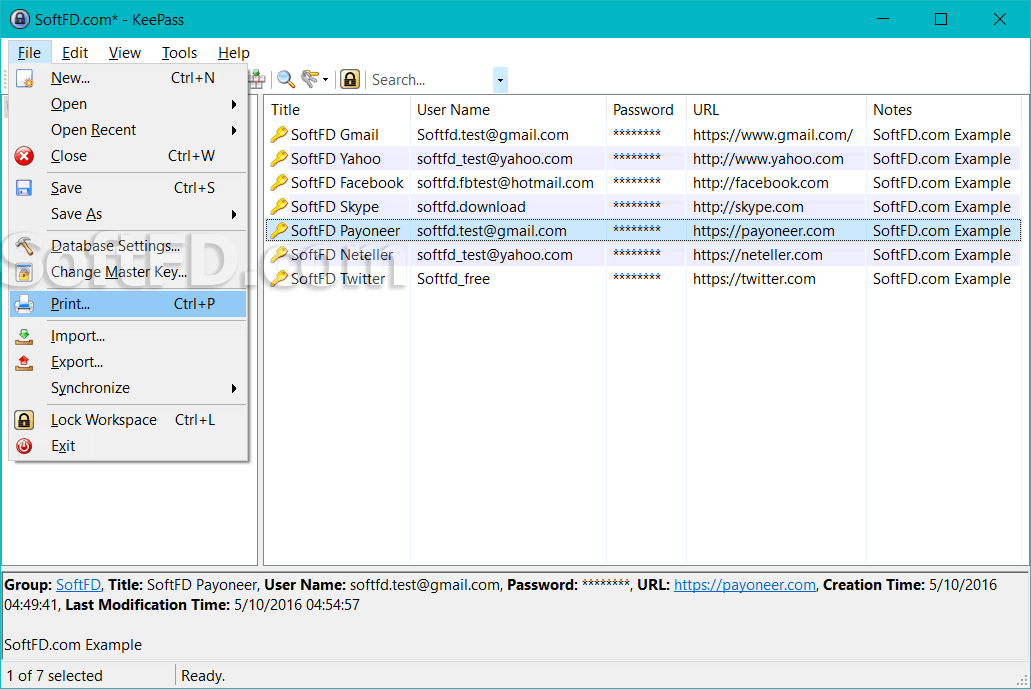Select Print... in the File menu
This screenshot has width=1031, height=689.
pyautogui.click(x=128, y=304)
